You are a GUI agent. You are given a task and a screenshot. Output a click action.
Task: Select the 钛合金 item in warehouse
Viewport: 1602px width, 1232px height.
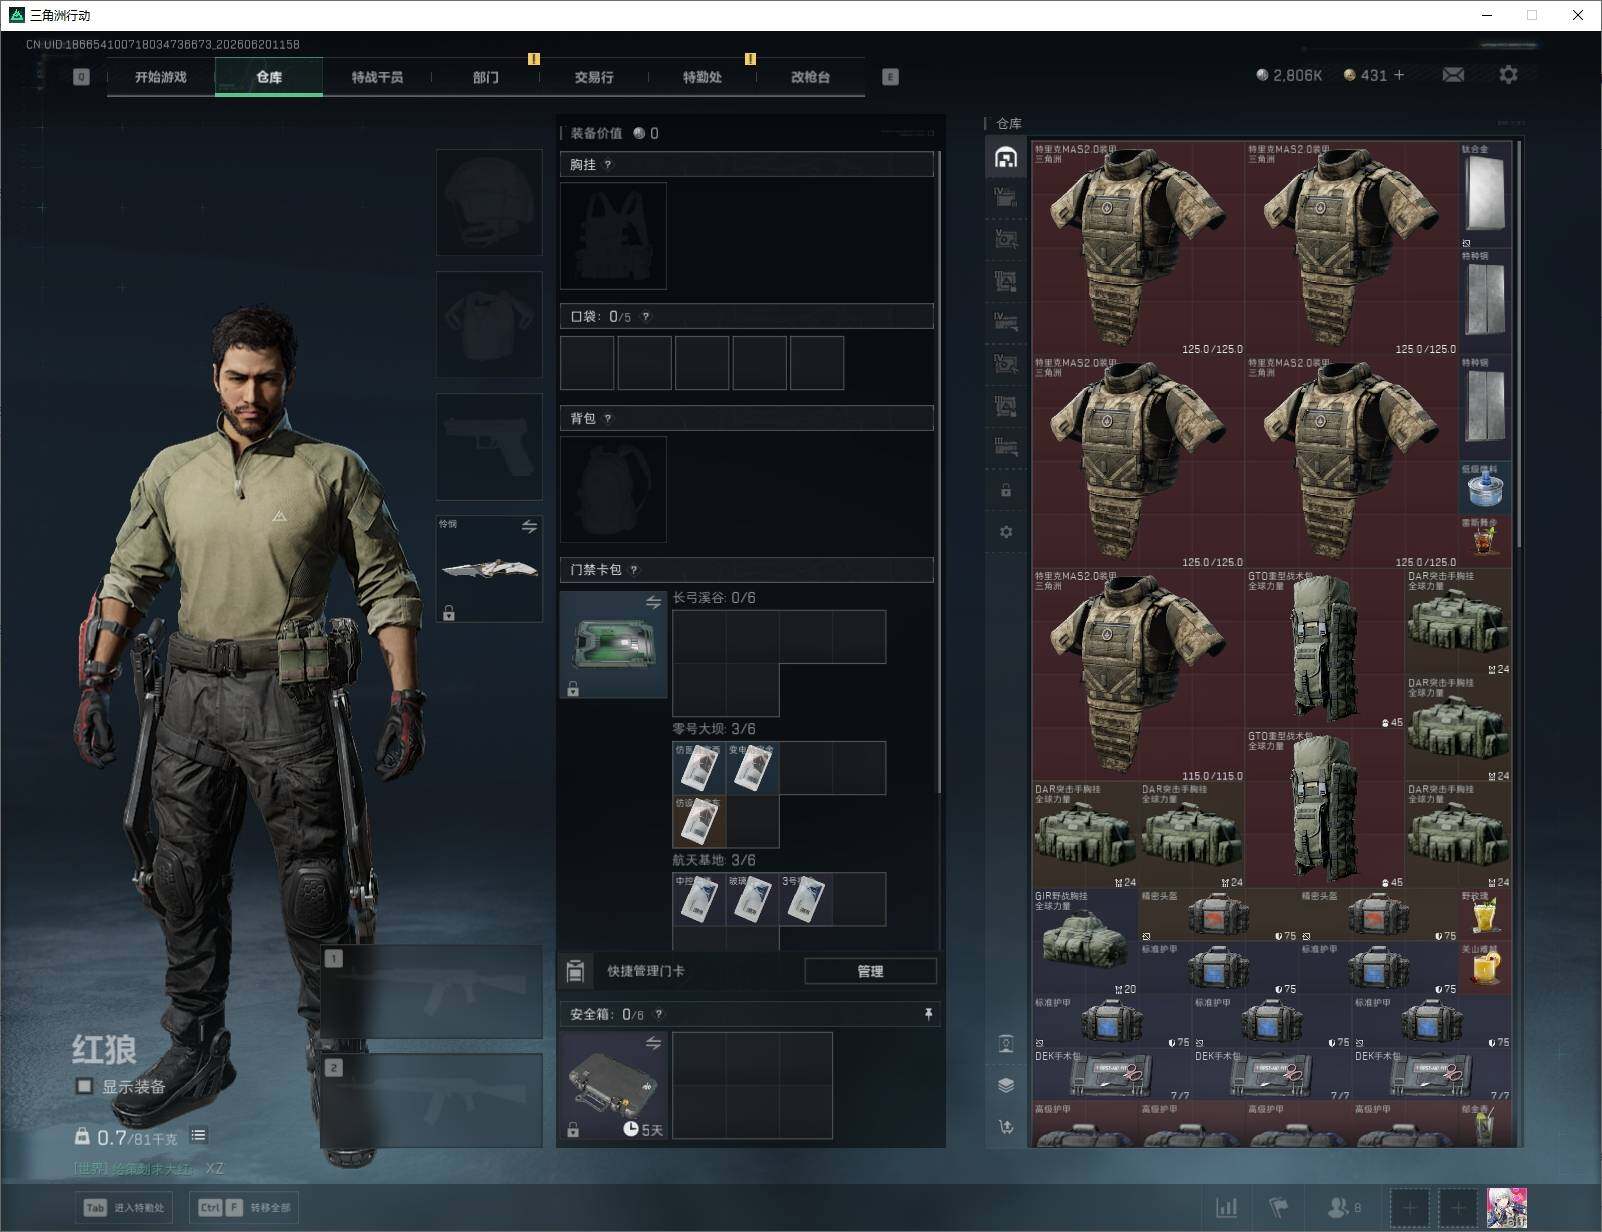(x=1485, y=195)
